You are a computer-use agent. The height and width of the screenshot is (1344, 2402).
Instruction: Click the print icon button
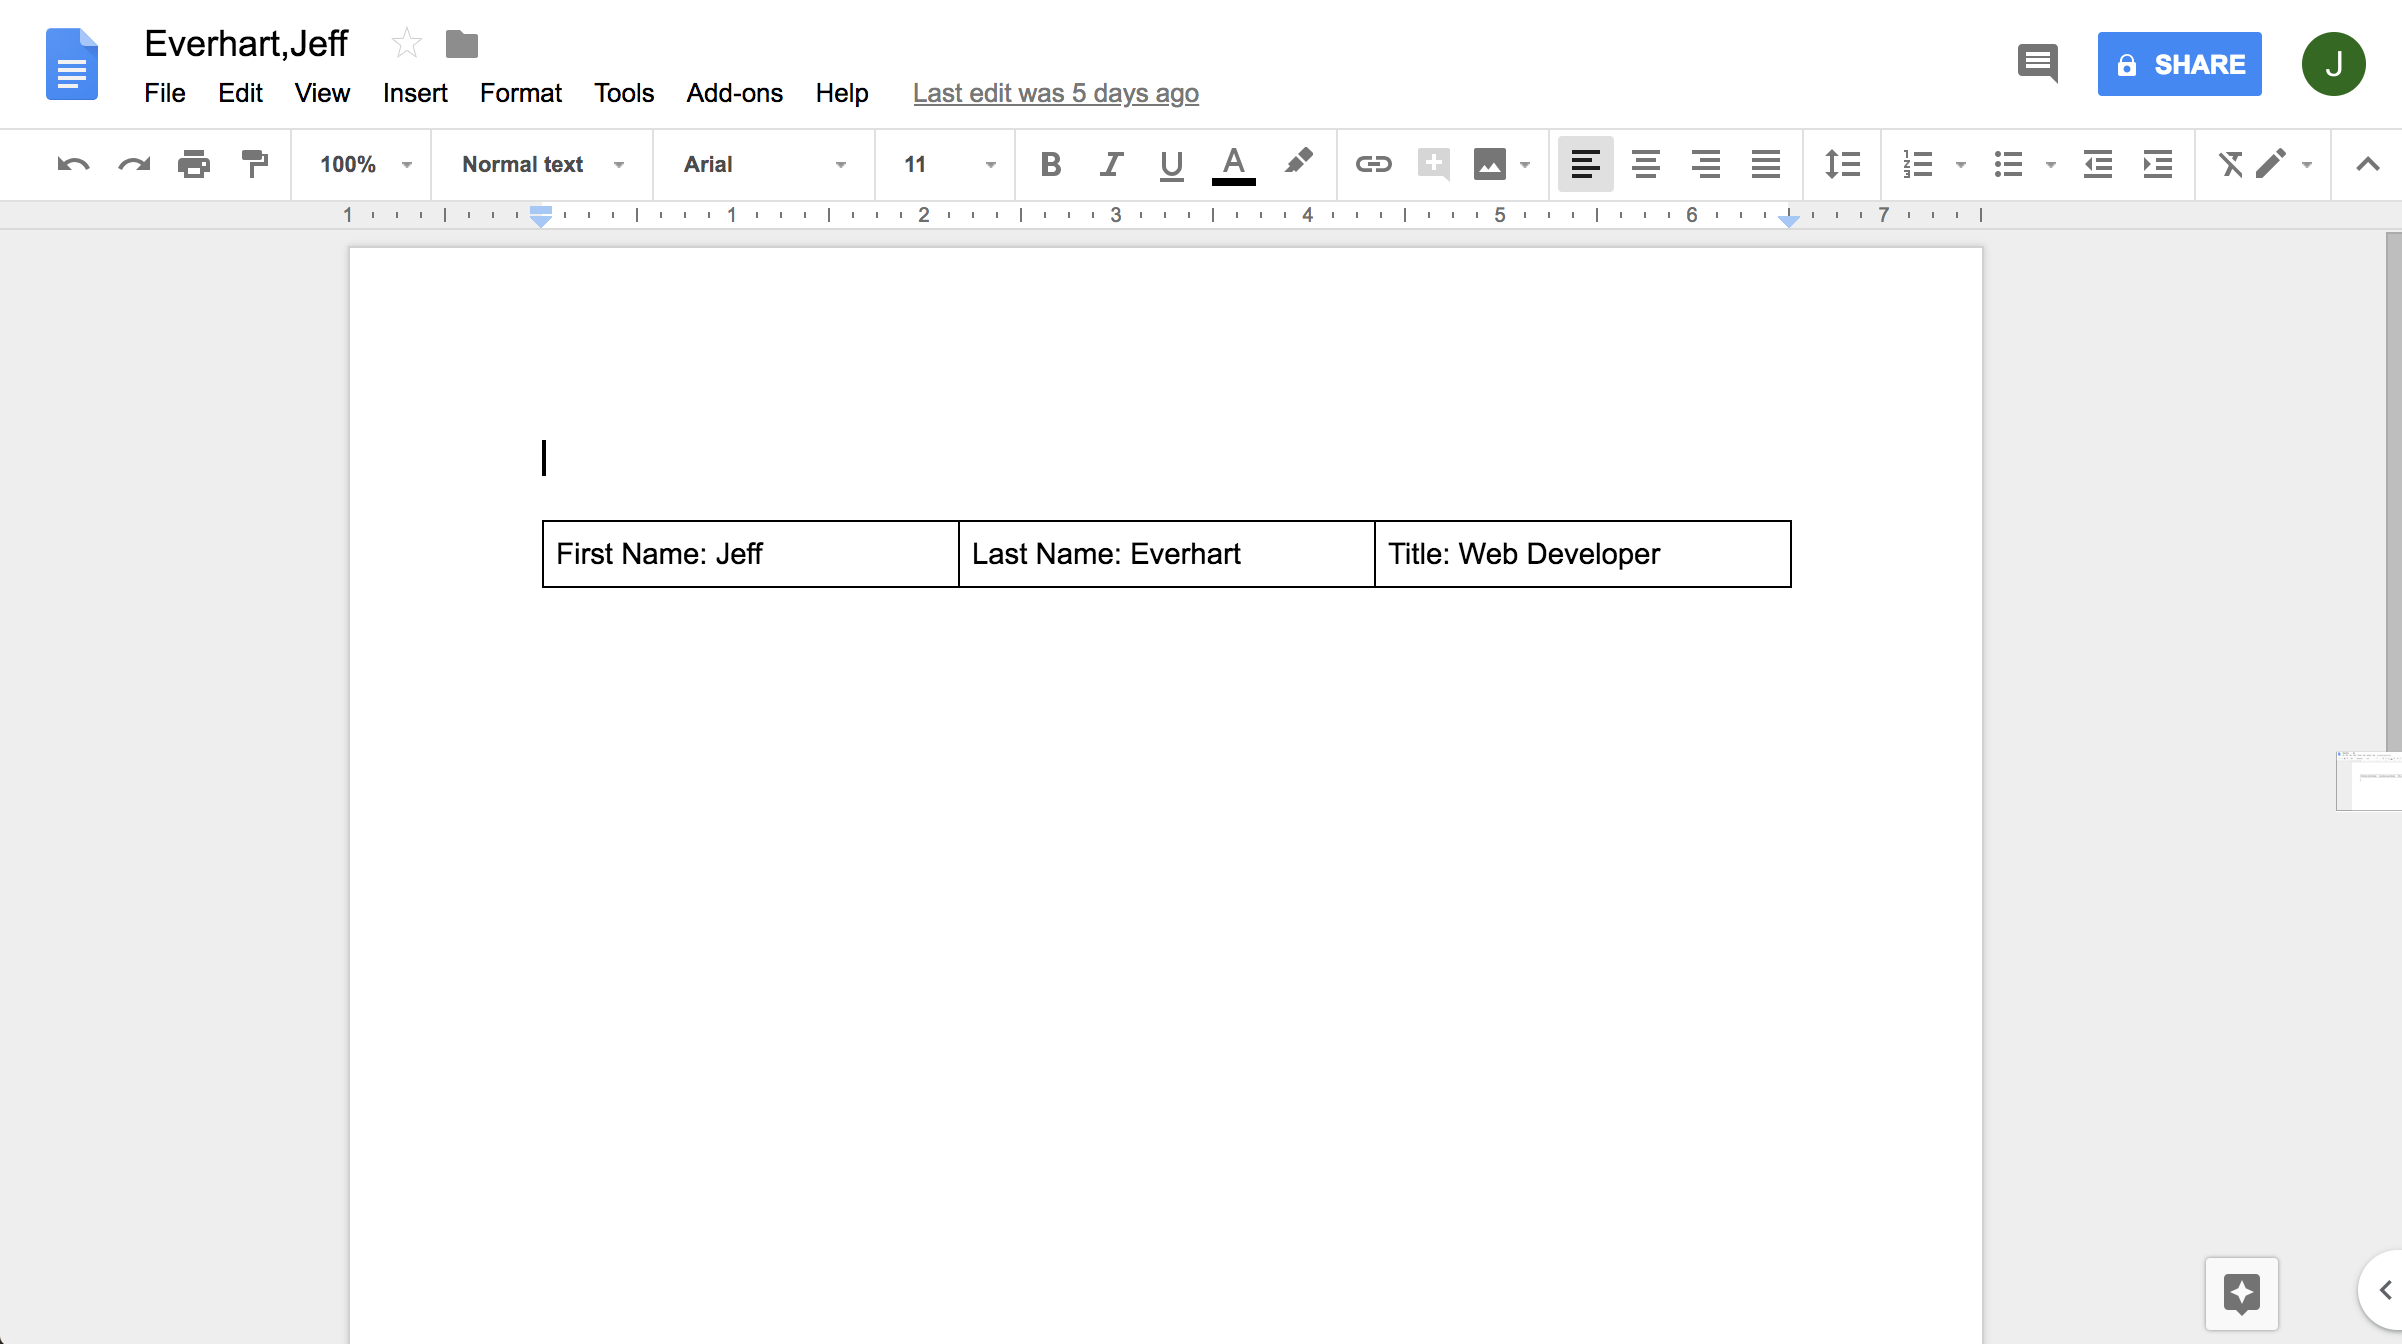(x=195, y=163)
